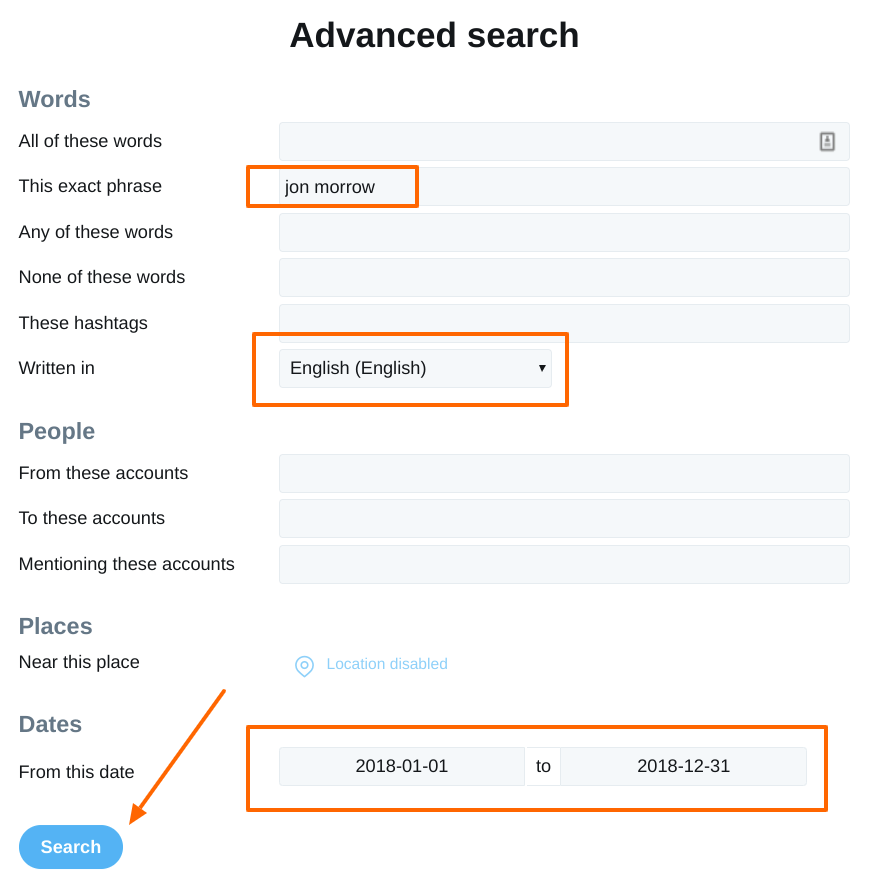
Task: Click the Words section heading
Action: [54, 99]
